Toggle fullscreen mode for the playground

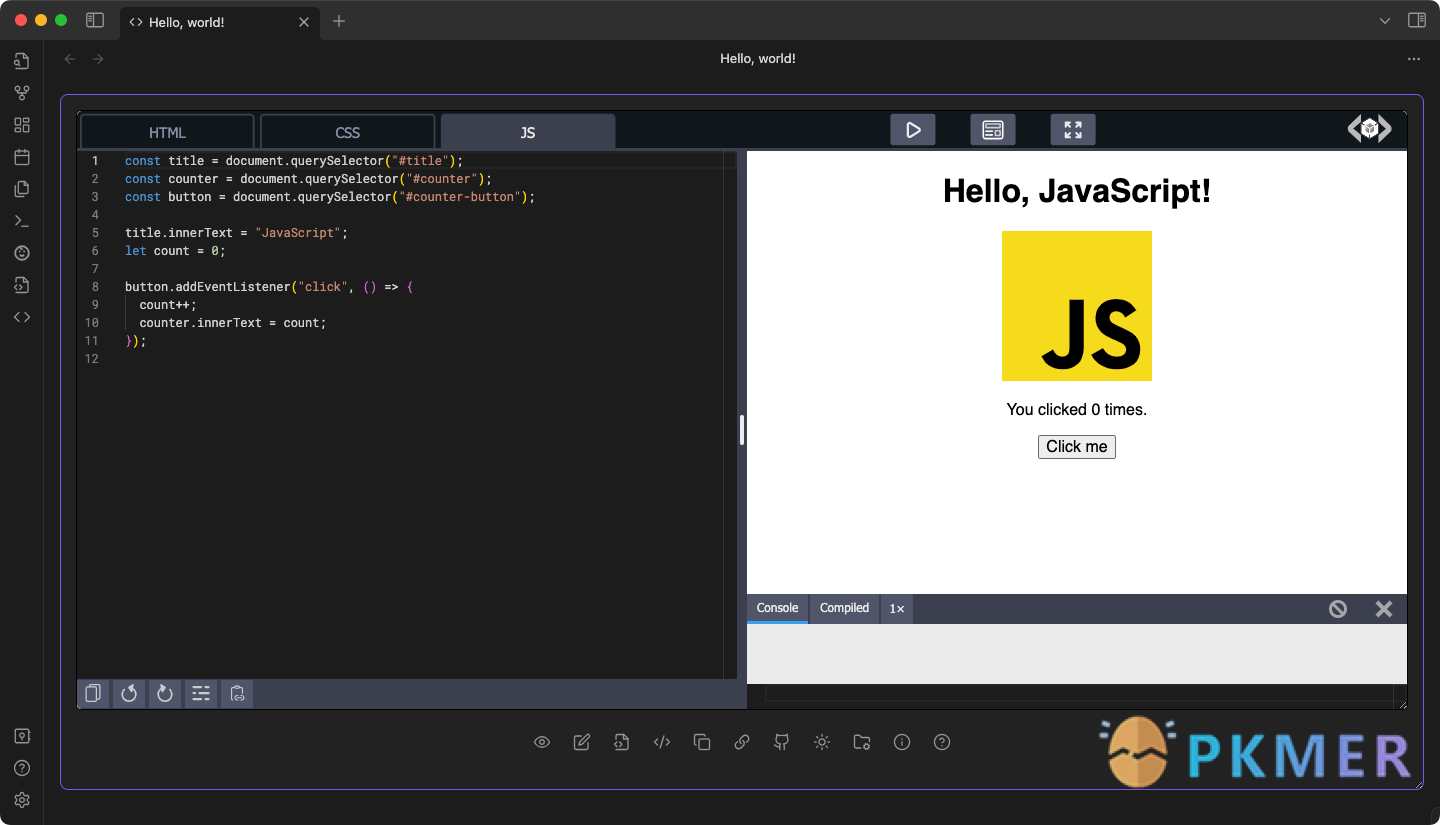point(1073,130)
